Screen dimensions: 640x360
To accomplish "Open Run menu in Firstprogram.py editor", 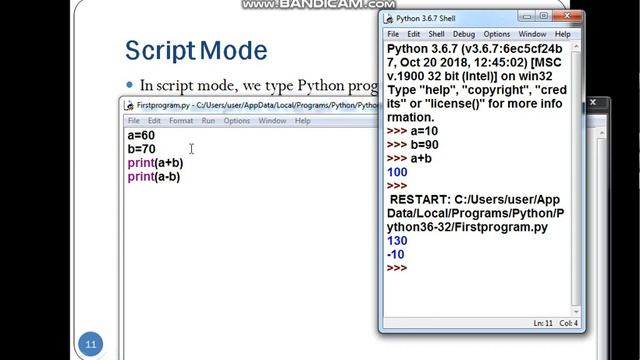I will (208, 121).
